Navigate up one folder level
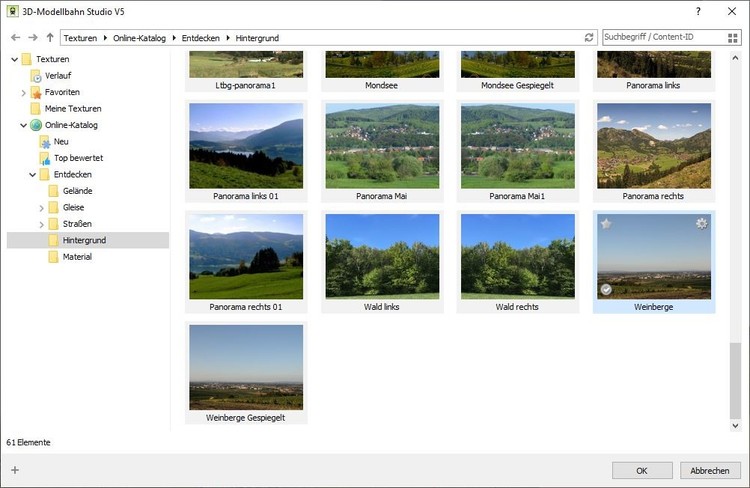Viewport: 750px width, 488px height. pos(50,37)
